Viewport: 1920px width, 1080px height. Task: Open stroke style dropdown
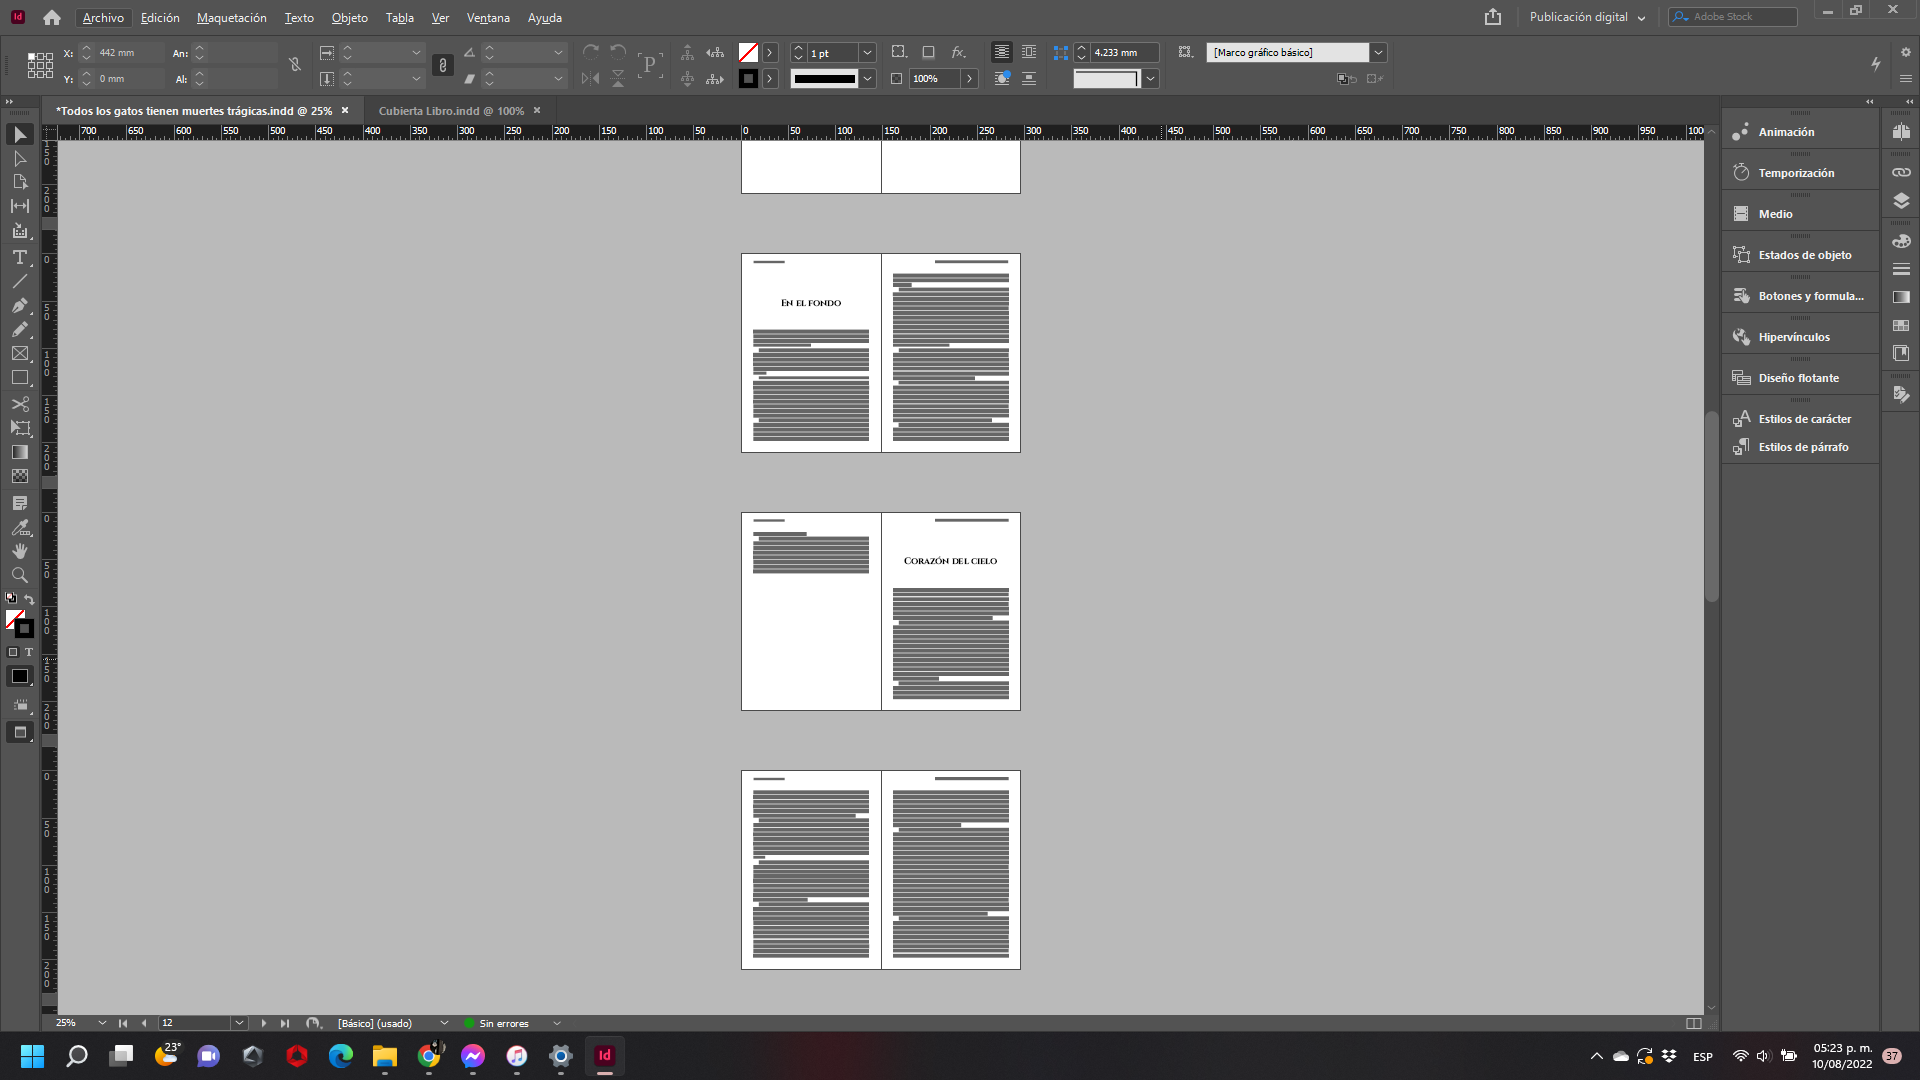click(x=868, y=79)
